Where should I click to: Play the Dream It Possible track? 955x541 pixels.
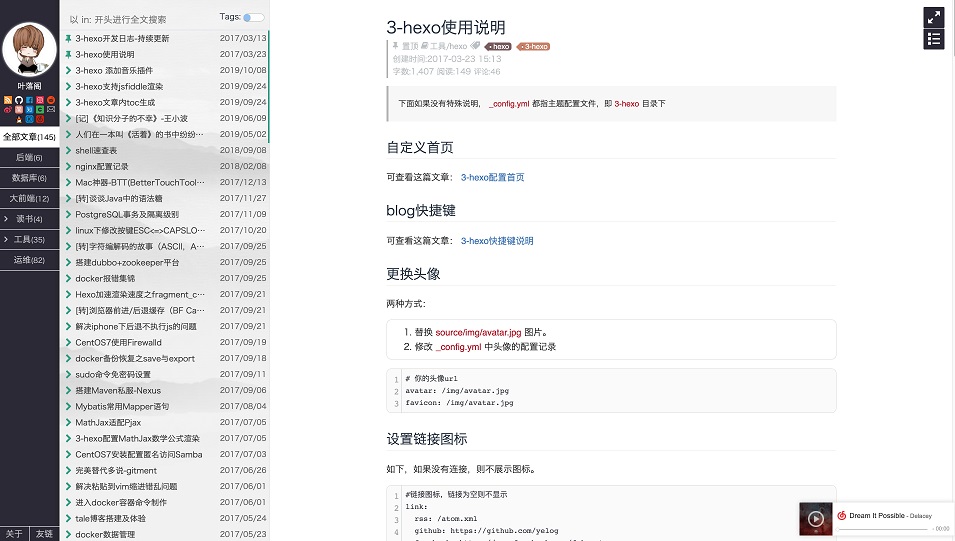tap(816, 518)
